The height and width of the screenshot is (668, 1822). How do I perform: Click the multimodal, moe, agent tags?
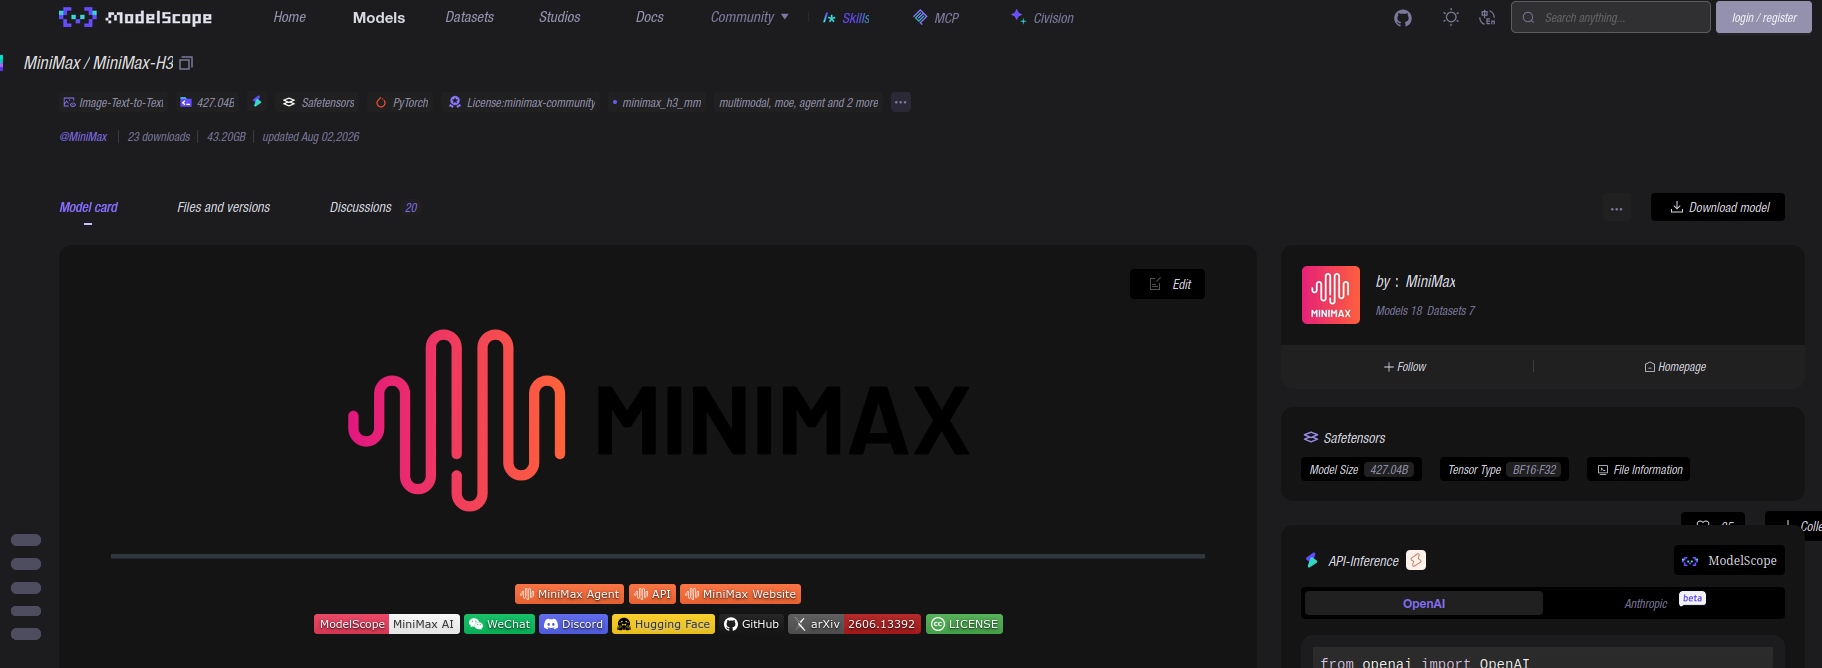[799, 102]
